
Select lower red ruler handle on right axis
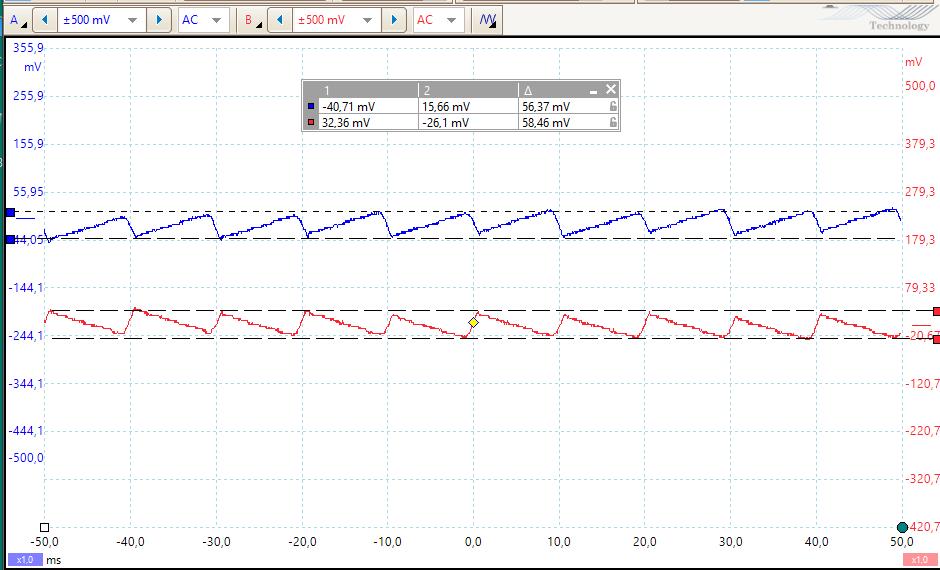coord(936,339)
